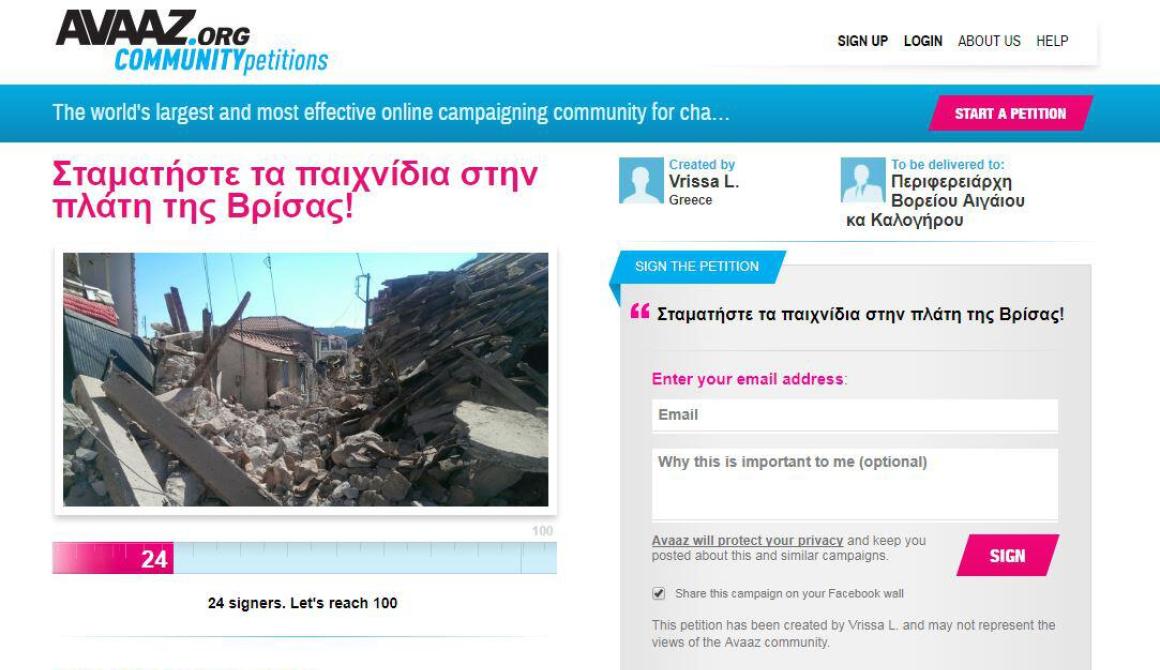Open the Avaaz.org Community Petitions logo
This screenshot has width=1160, height=670.
192,41
